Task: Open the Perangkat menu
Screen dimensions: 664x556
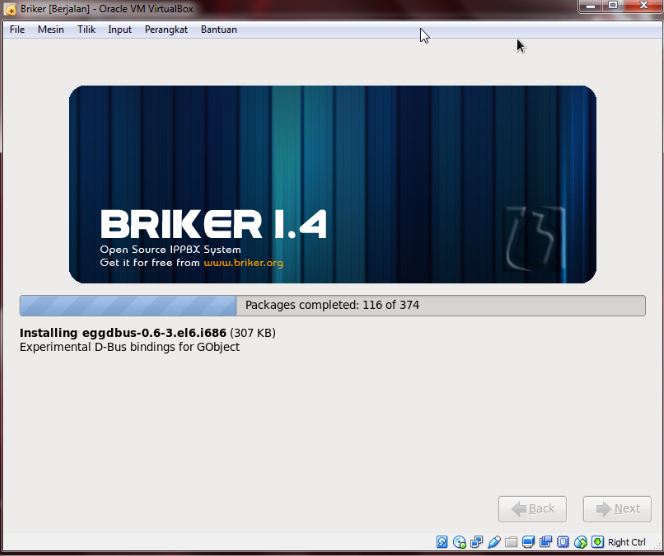Action: 166,30
